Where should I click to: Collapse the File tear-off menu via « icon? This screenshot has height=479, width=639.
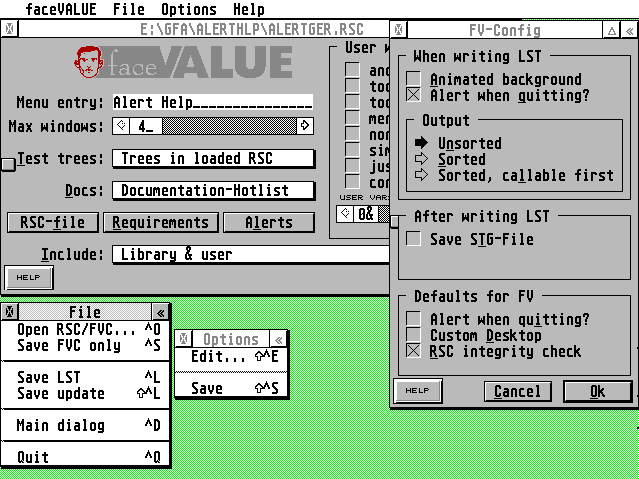coord(160,312)
